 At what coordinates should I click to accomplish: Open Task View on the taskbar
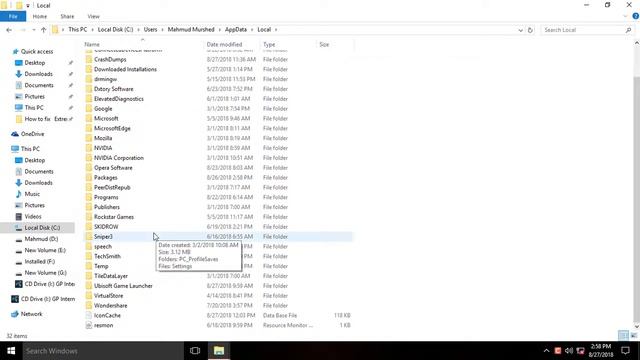click(x=195, y=351)
